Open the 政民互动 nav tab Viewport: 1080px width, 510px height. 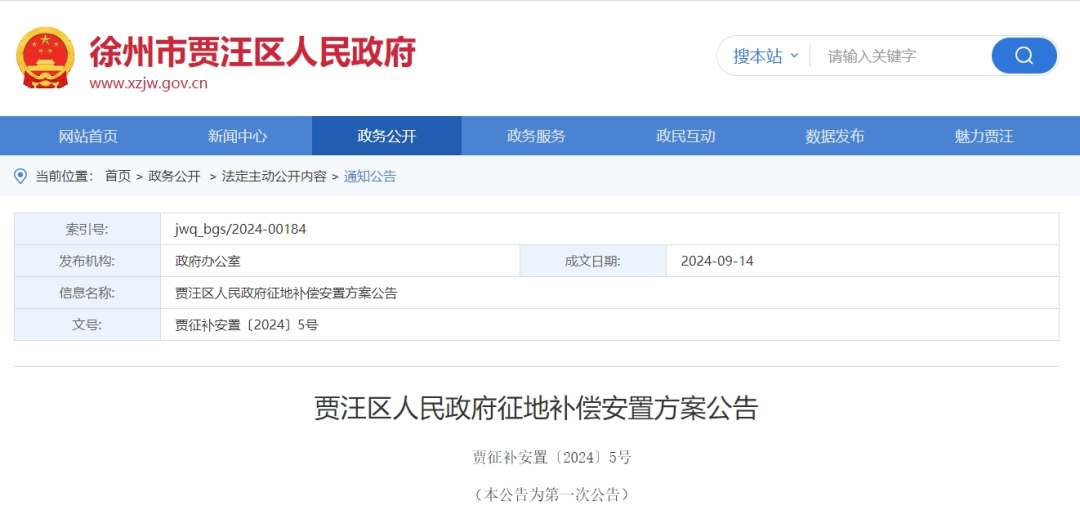[685, 136]
